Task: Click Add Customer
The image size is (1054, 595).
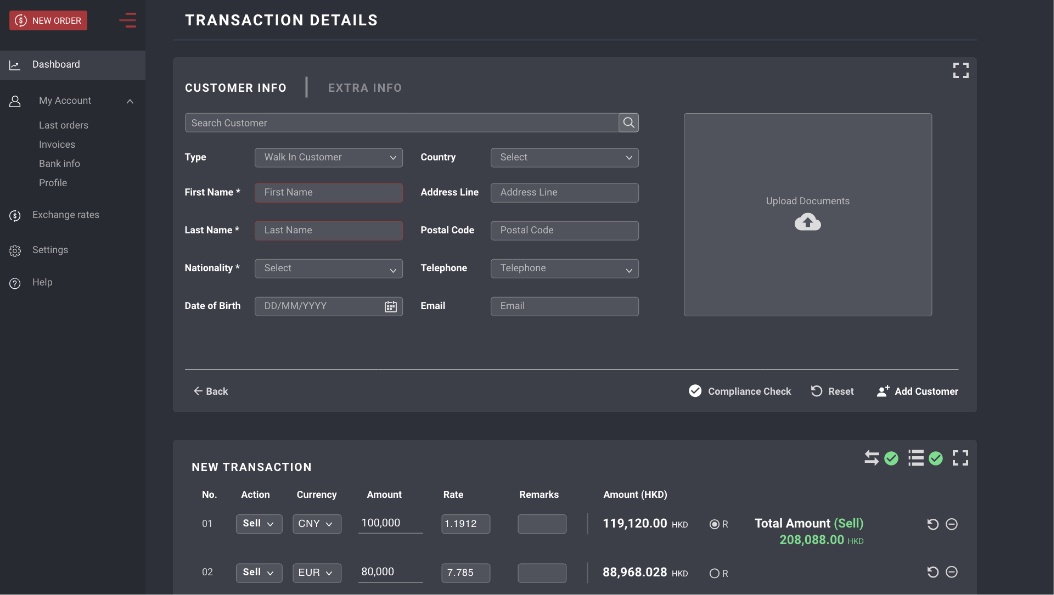Action: click(x=917, y=391)
